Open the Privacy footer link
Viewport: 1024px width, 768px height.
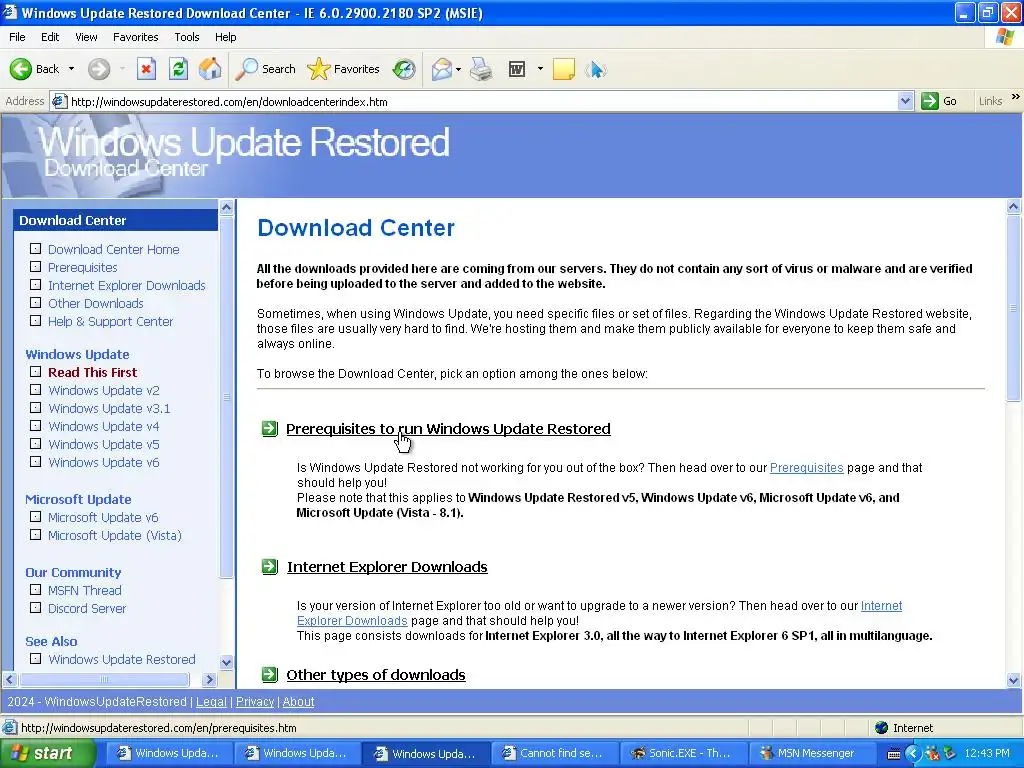(x=255, y=701)
